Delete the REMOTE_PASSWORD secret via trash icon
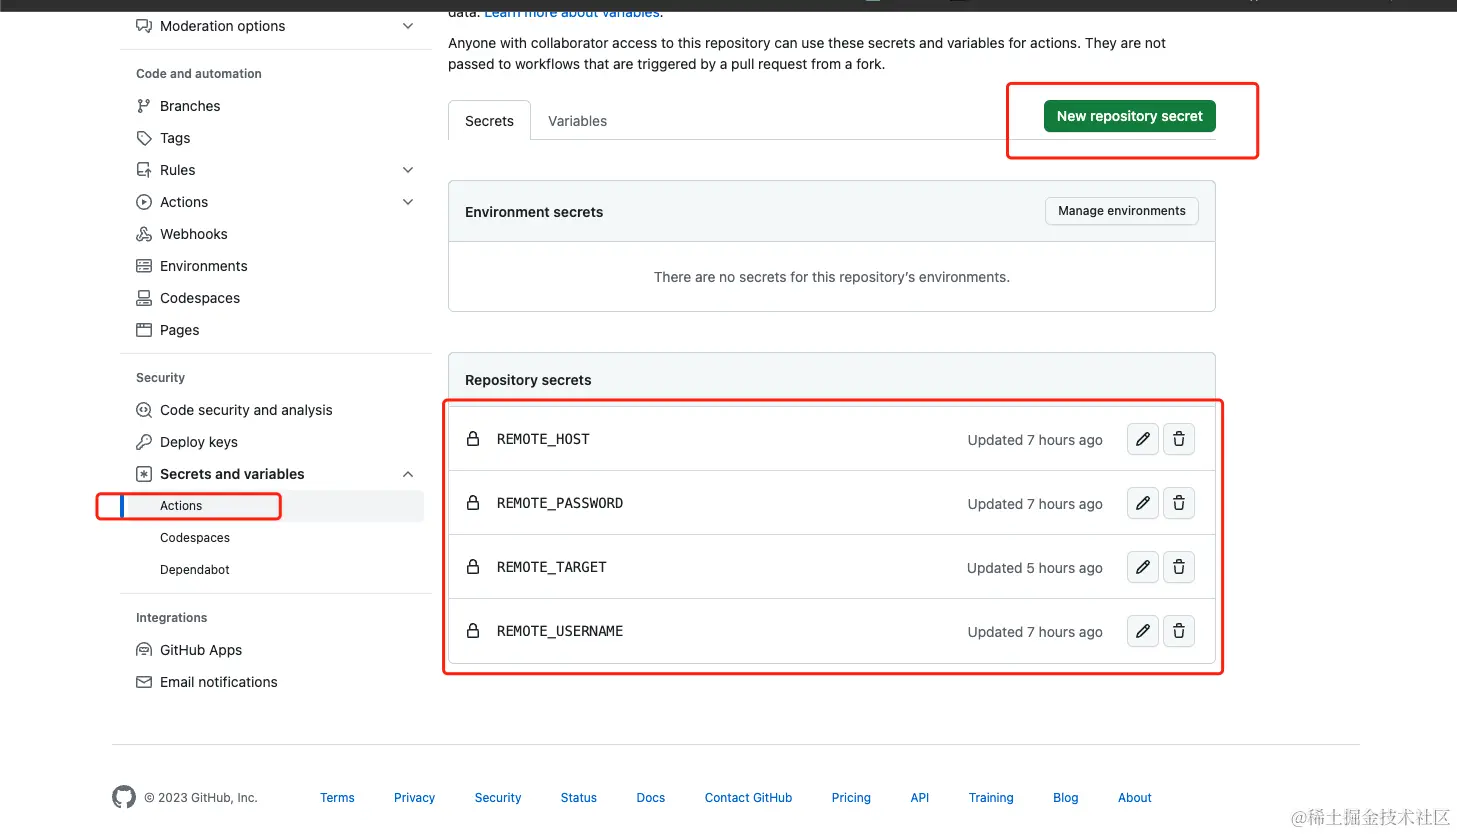The height and width of the screenshot is (834, 1457). pyautogui.click(x=1179, y=503)
